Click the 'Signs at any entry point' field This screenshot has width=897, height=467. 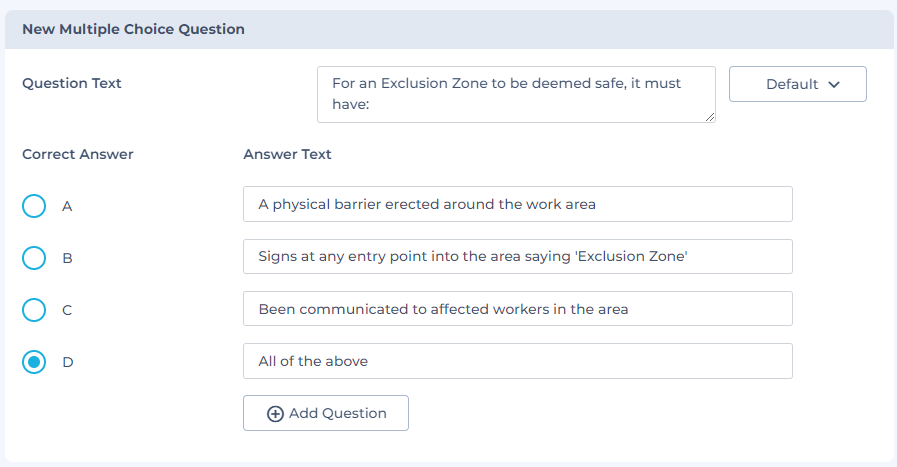[517, 257]
